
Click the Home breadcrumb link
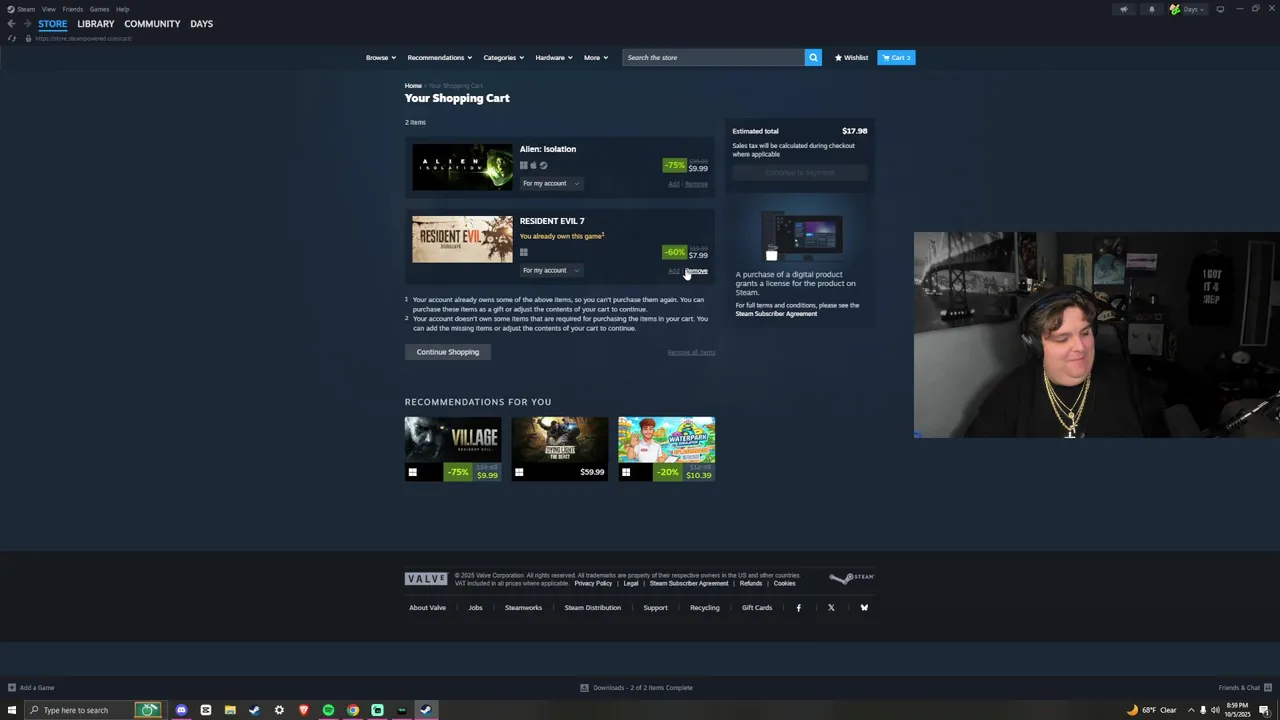(x=413, y=86)
